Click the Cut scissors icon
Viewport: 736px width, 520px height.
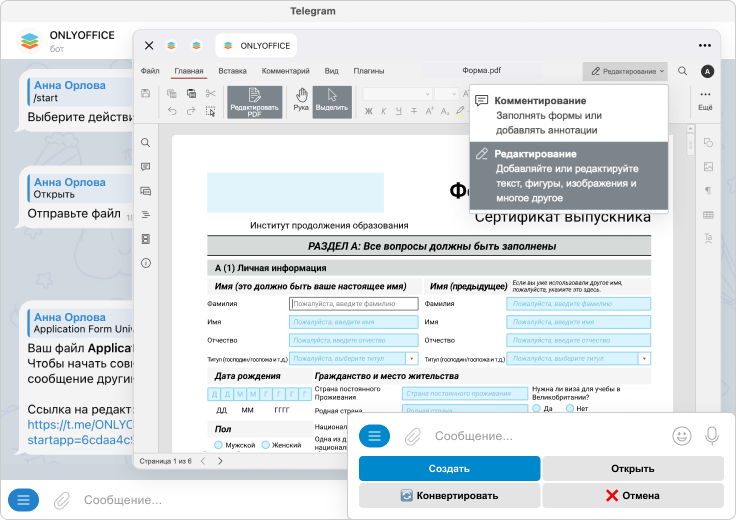pyautogui.click(x=210, y=93)
